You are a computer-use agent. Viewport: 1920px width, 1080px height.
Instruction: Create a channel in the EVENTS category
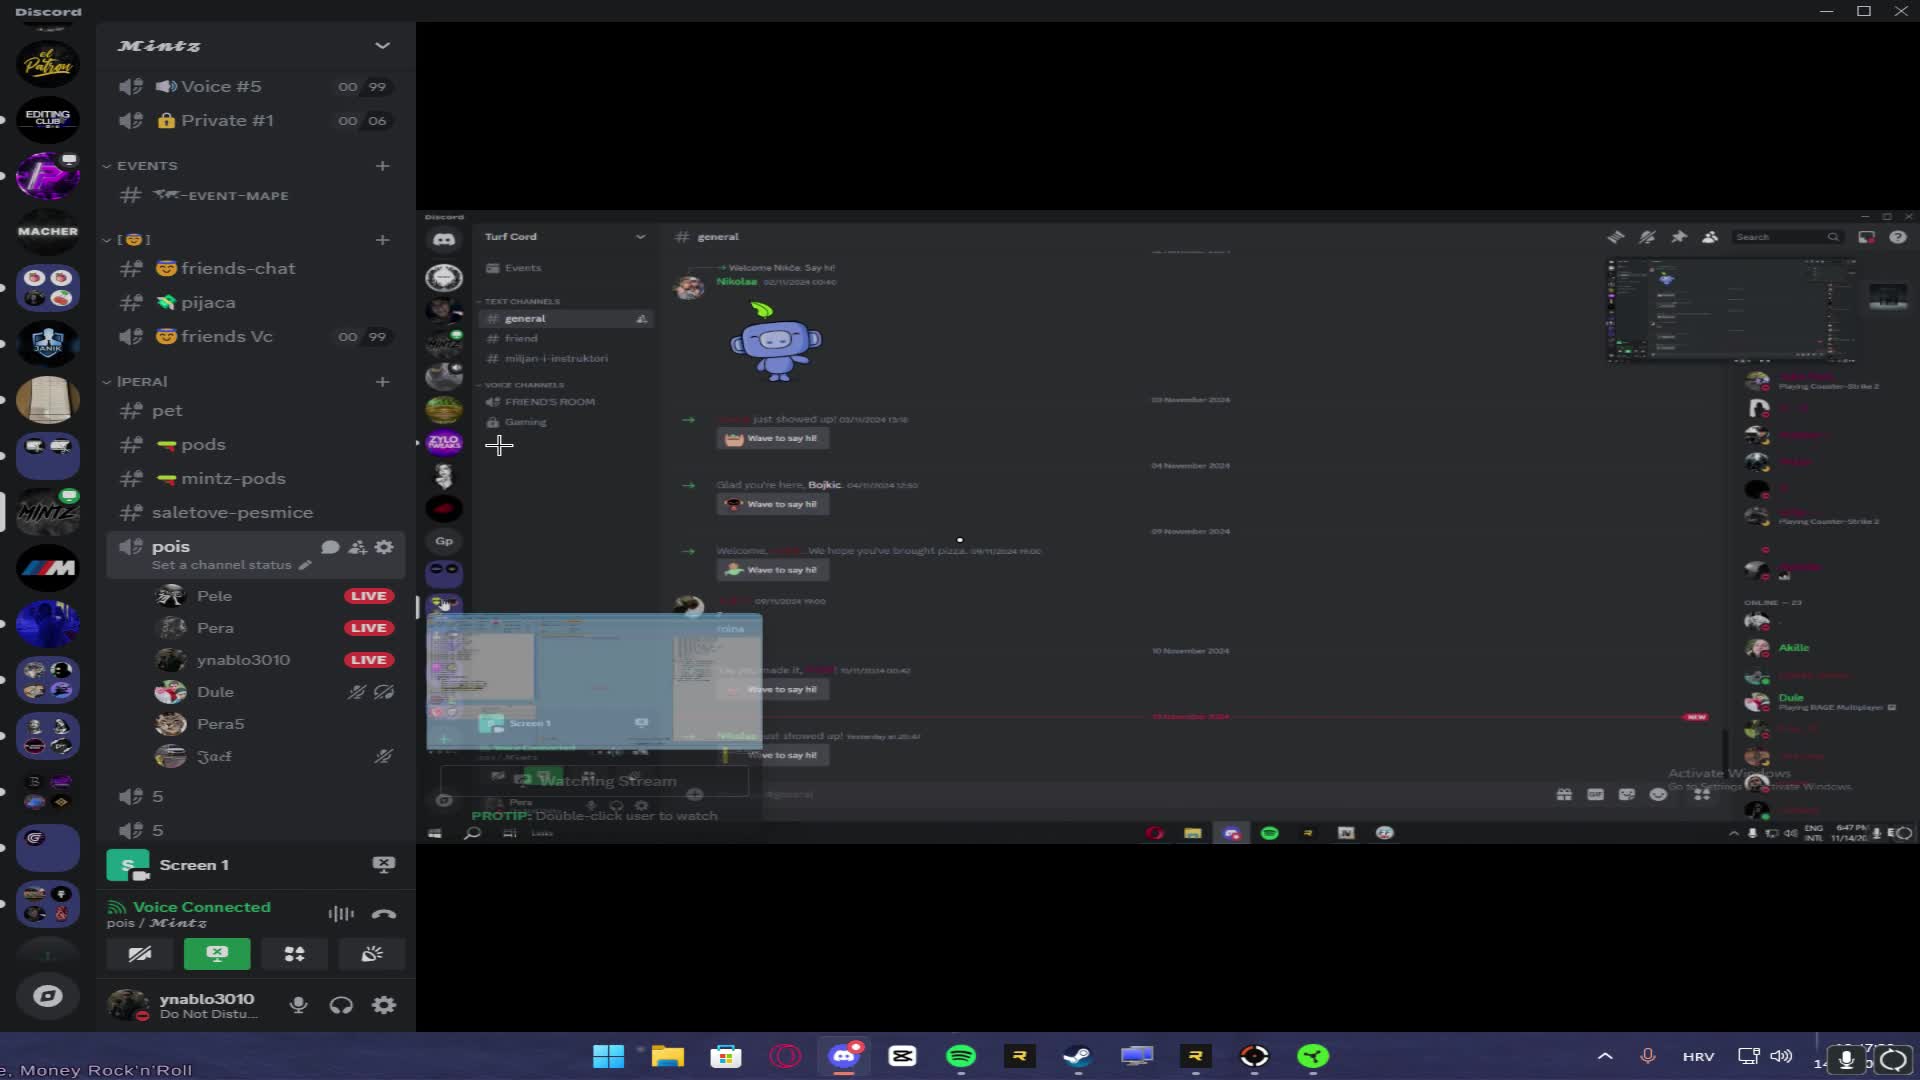click(382, 166)
